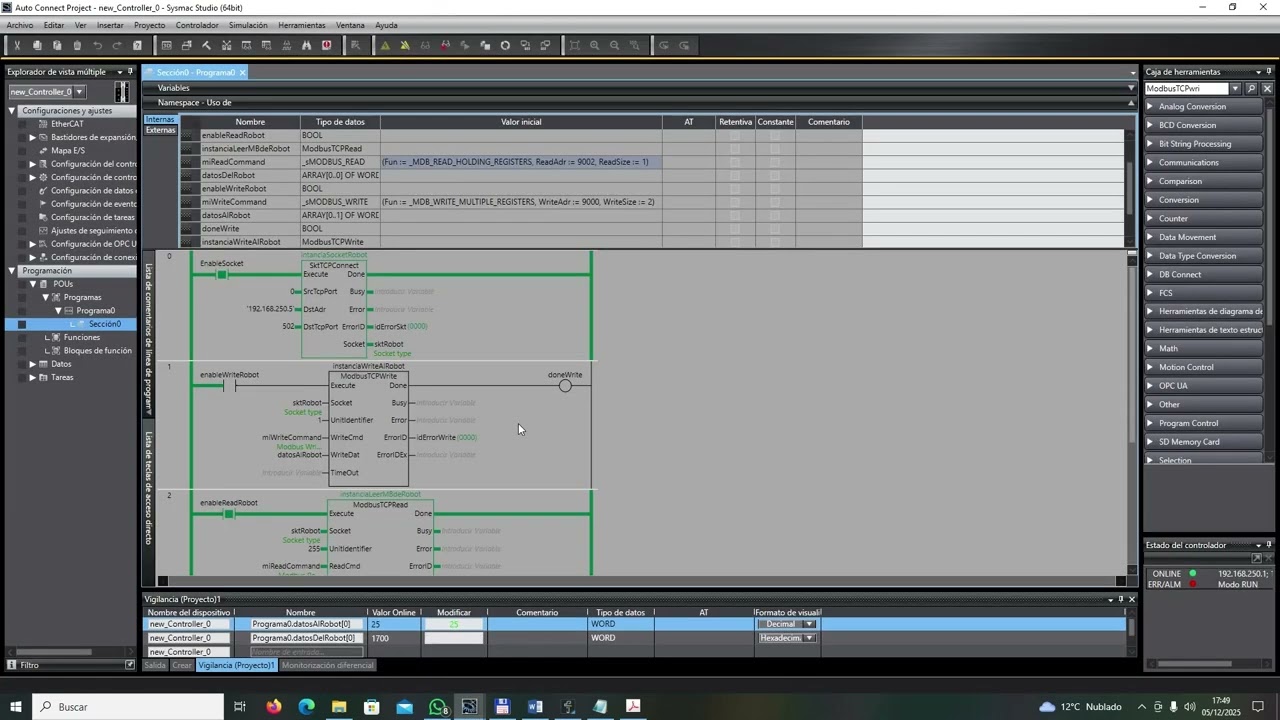The width and height of the screenshot is (1280, 720).
Task: Select Sección0 in the project tree
Action: click(x=104, y=324)
